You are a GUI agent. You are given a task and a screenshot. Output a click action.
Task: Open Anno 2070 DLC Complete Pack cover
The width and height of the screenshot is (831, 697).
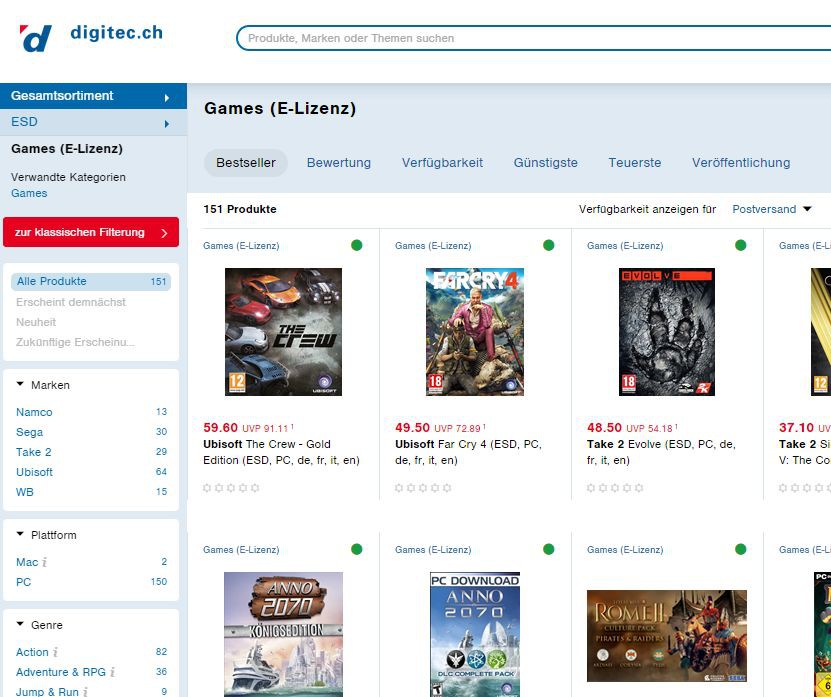click(x=475, y=634)
